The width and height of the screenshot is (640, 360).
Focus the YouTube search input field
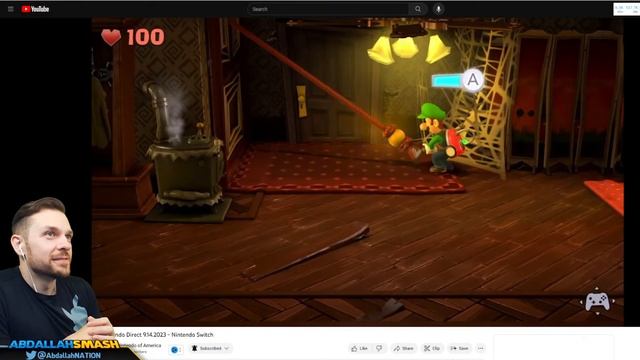(328, 9)
